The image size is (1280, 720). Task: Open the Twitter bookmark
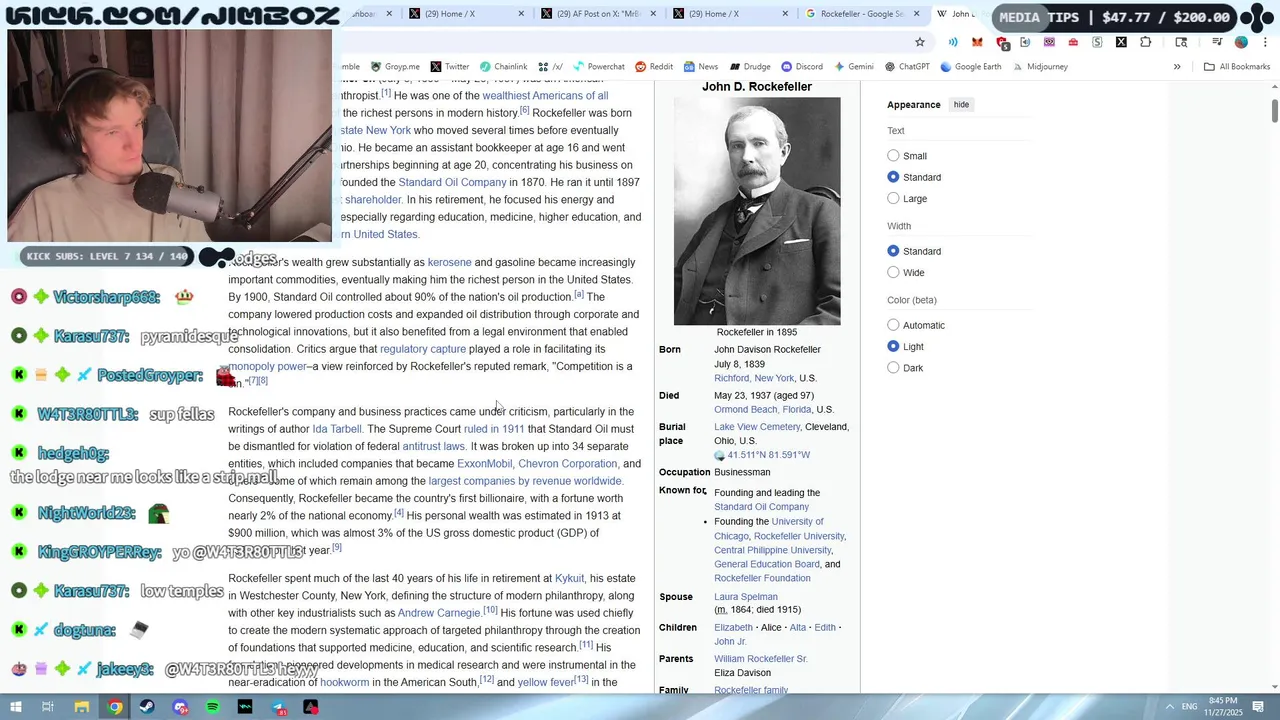[449, 67]
